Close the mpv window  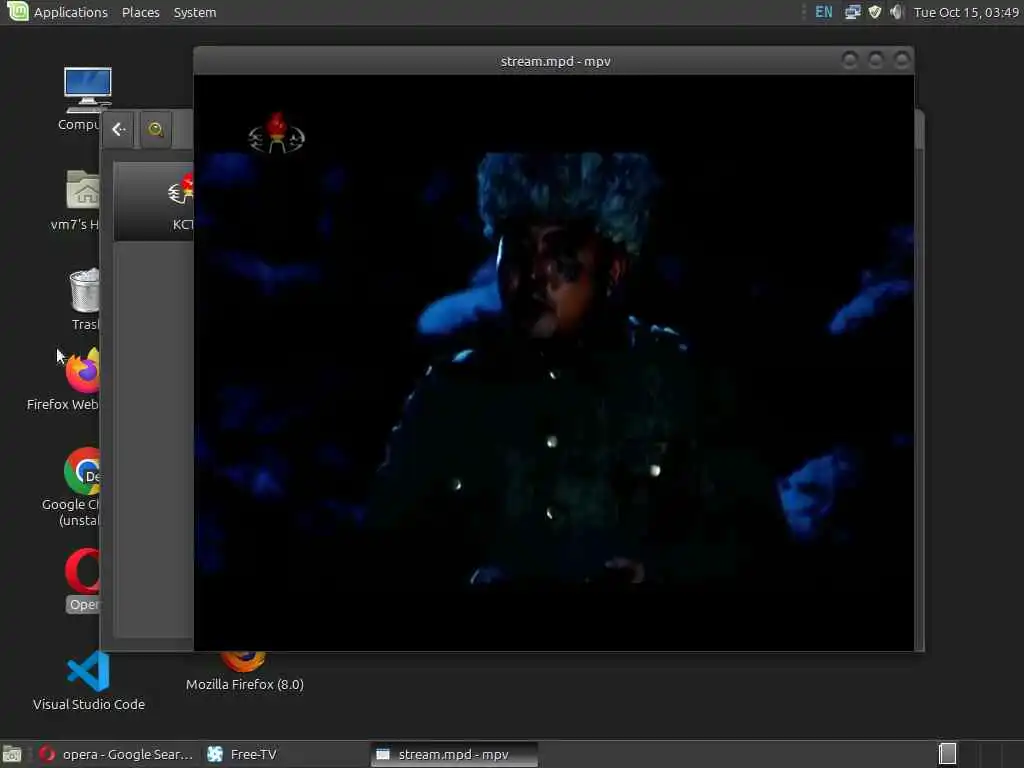902,61
